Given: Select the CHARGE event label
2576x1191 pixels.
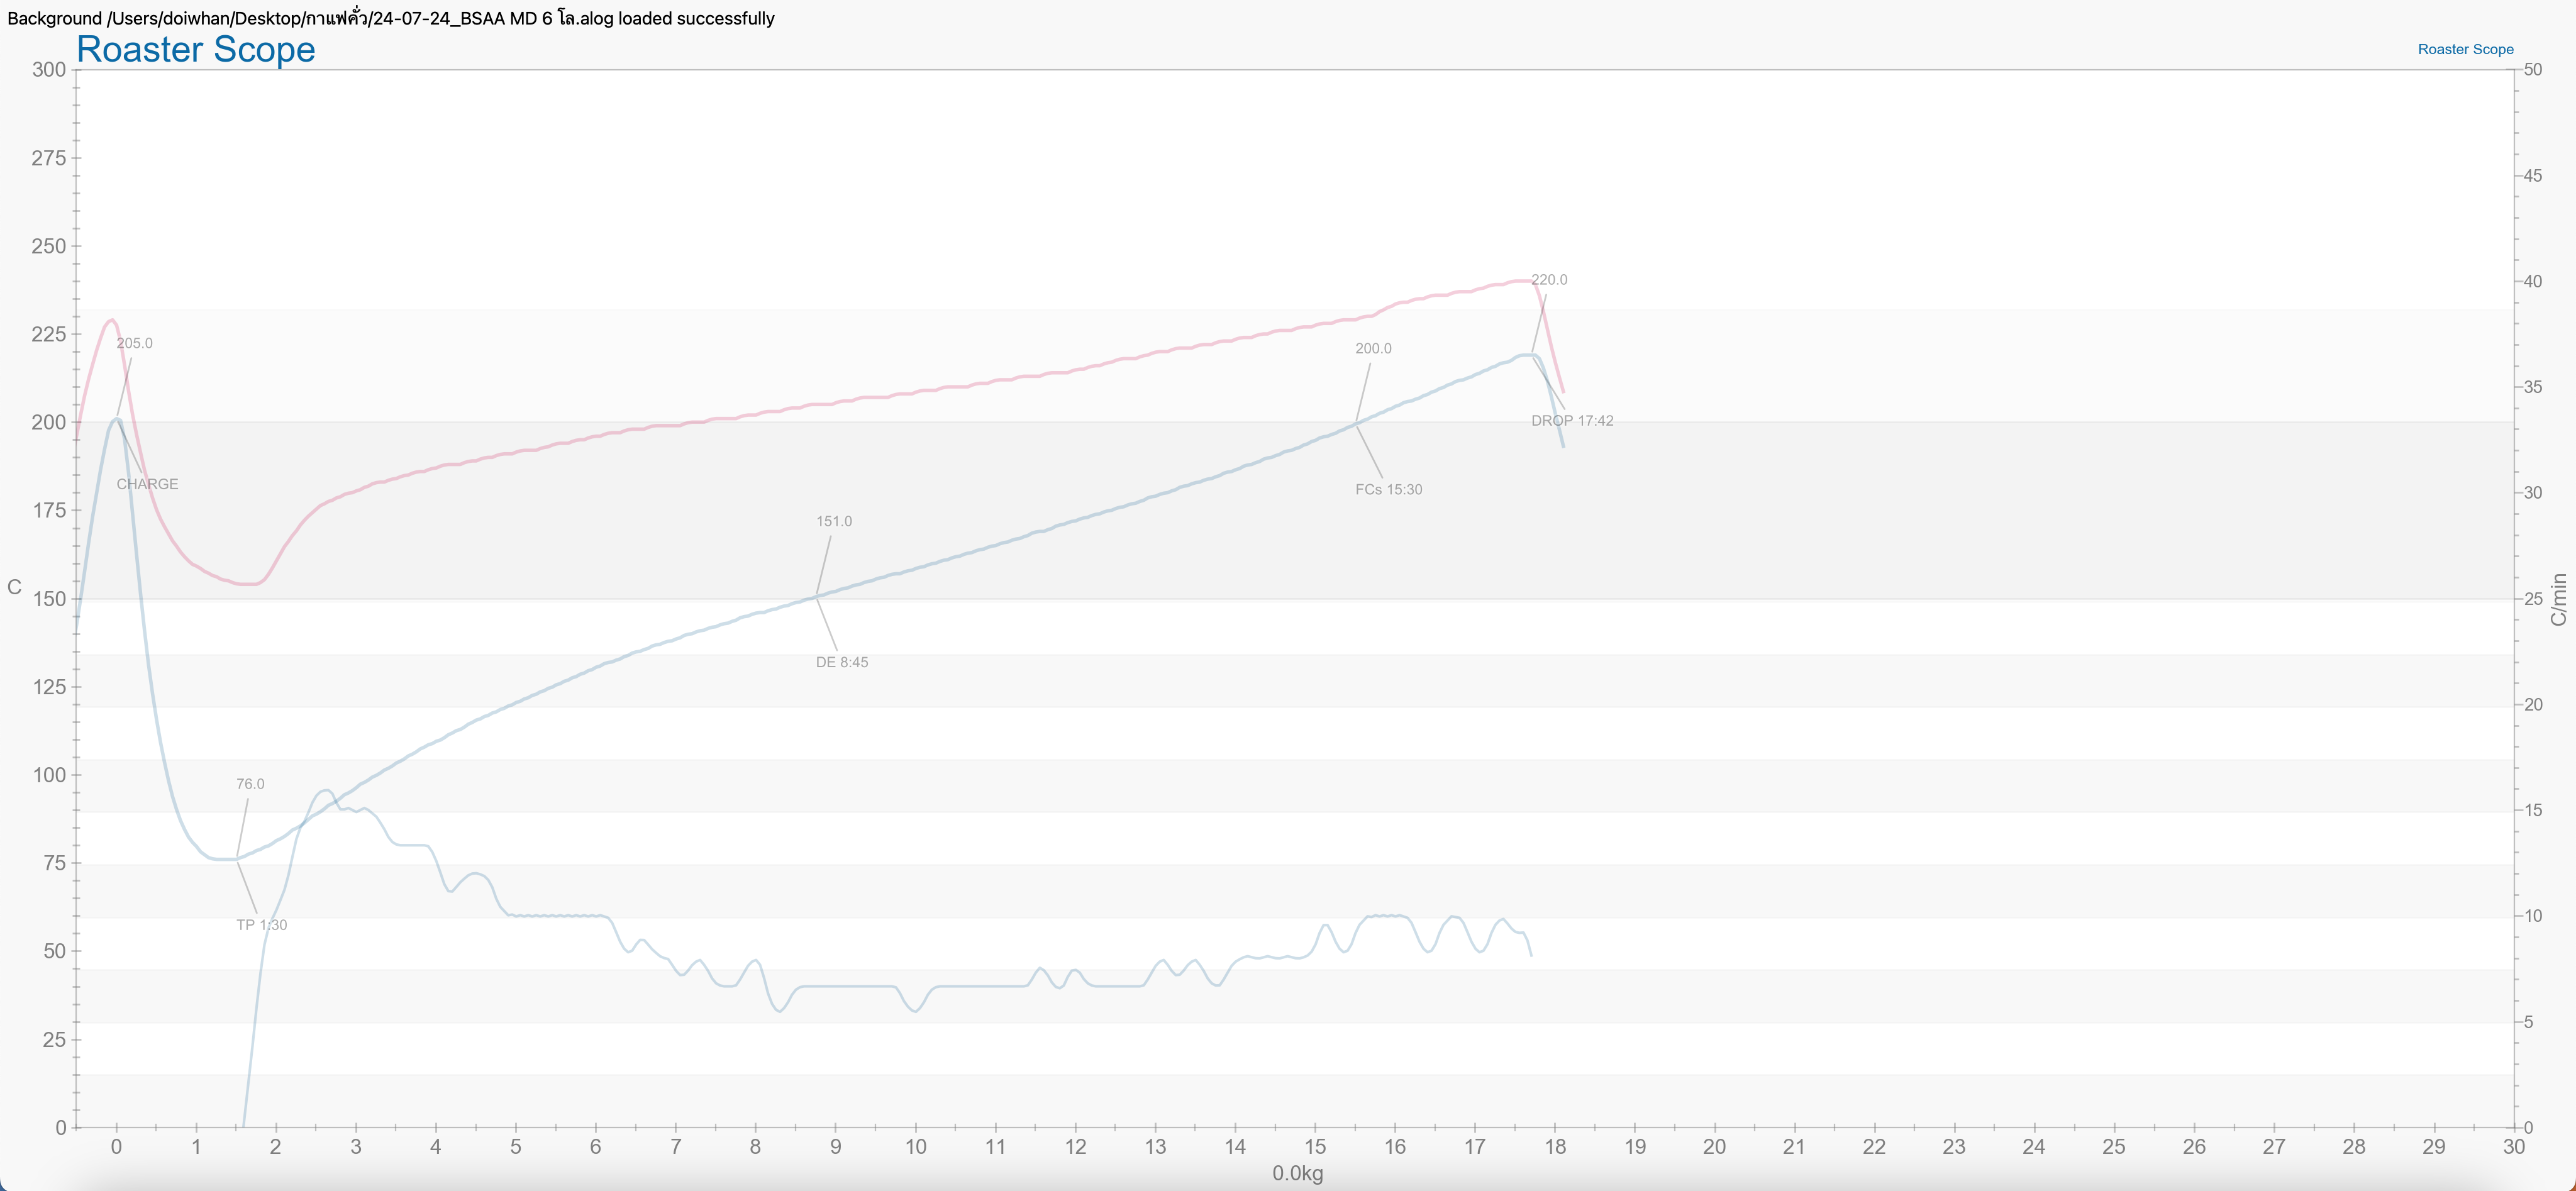Looking at the screenshot, I should click(147, 484).
